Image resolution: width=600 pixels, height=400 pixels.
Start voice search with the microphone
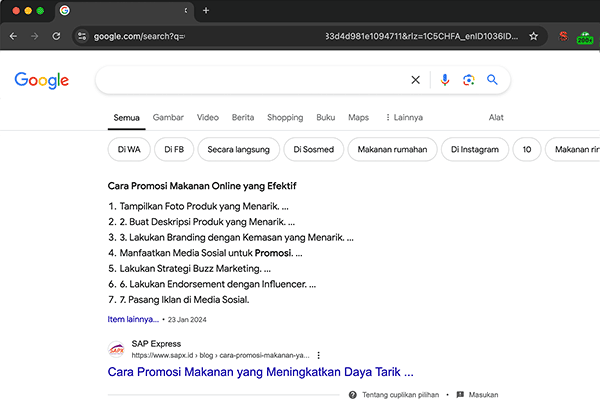point(445,80)
